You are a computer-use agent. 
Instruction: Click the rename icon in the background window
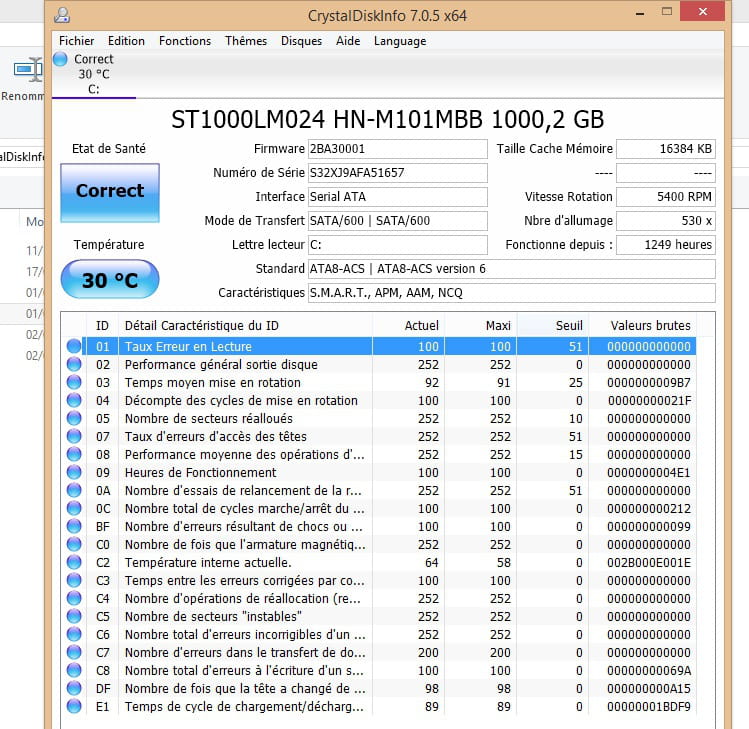(29, 70)
